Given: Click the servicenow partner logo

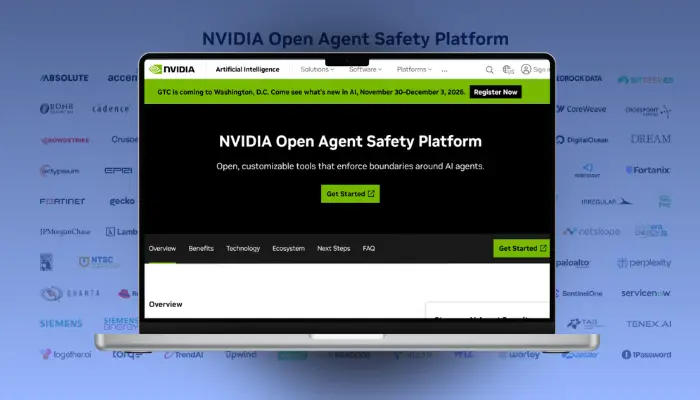Looking at the screenshot, I should pos(646,293).
